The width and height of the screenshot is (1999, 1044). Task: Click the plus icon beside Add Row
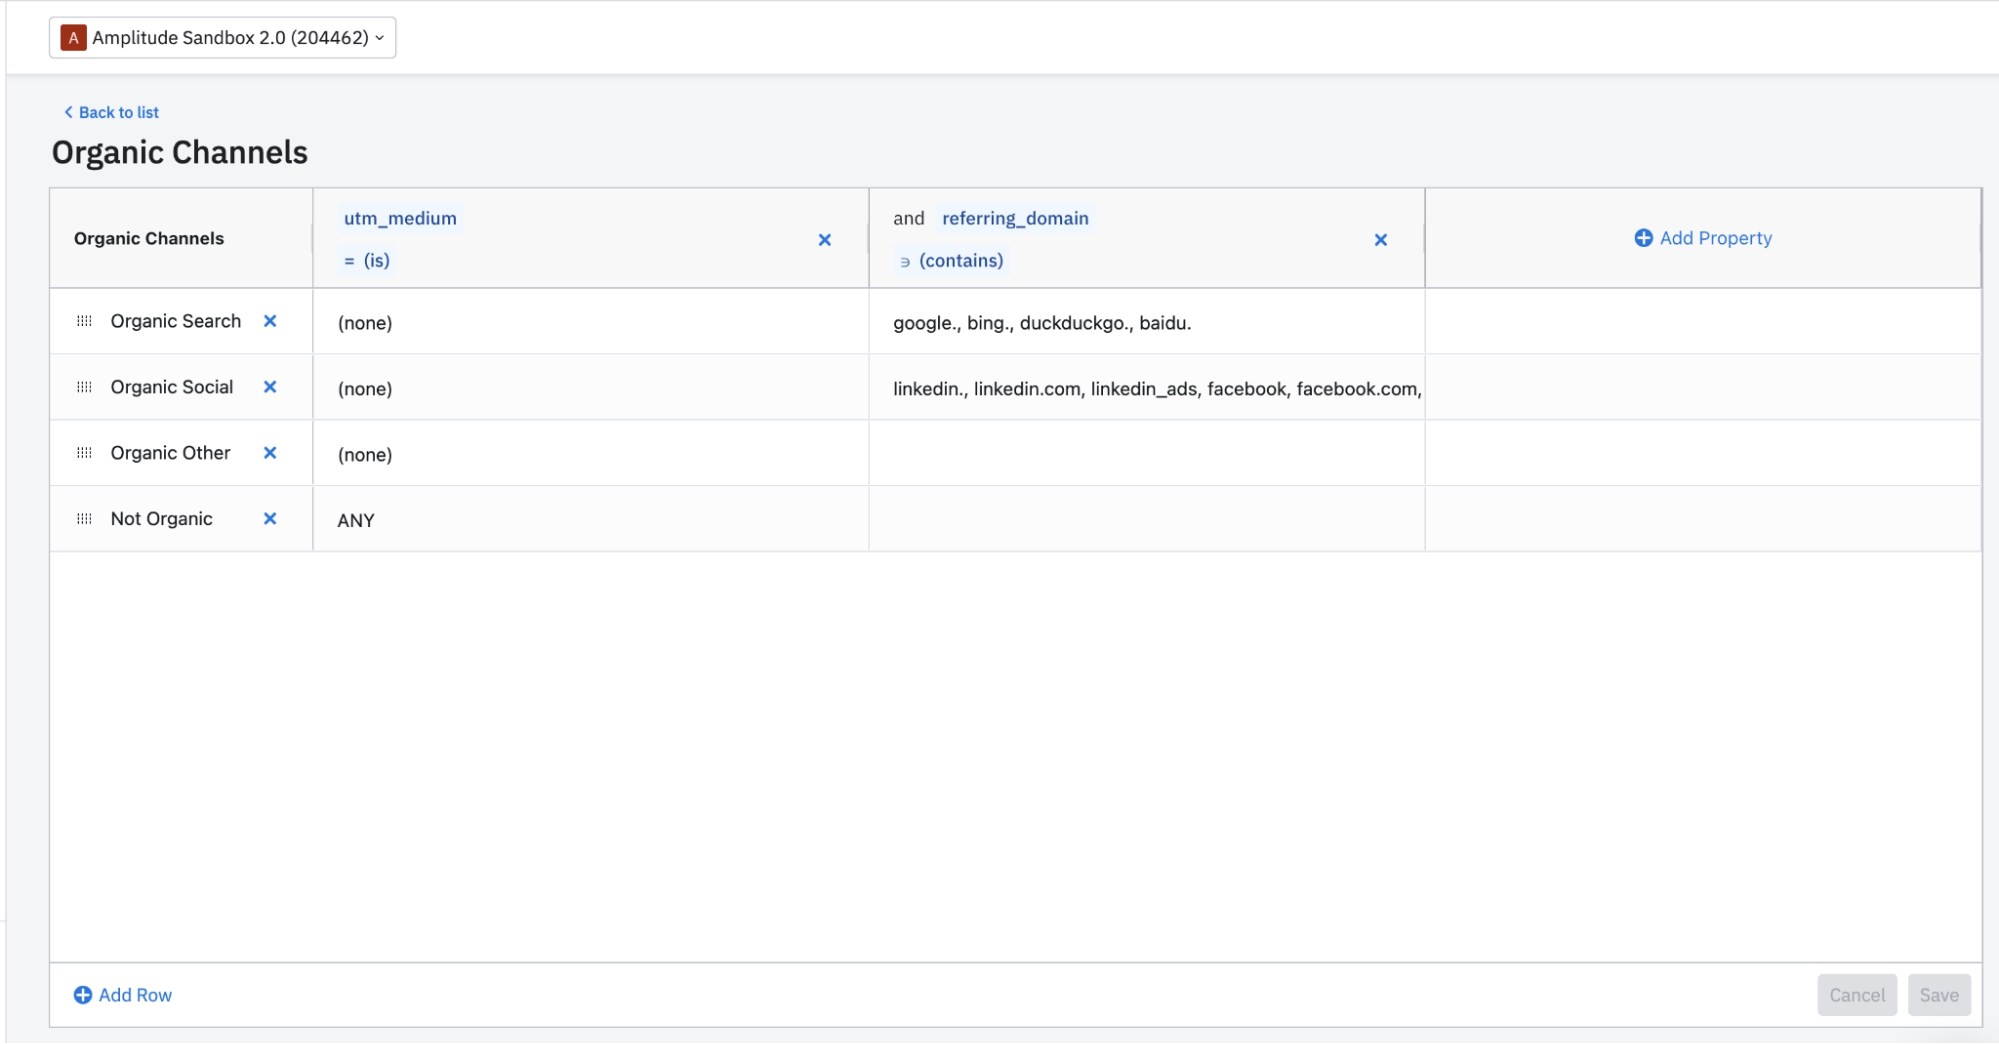[x=83, y=995]
